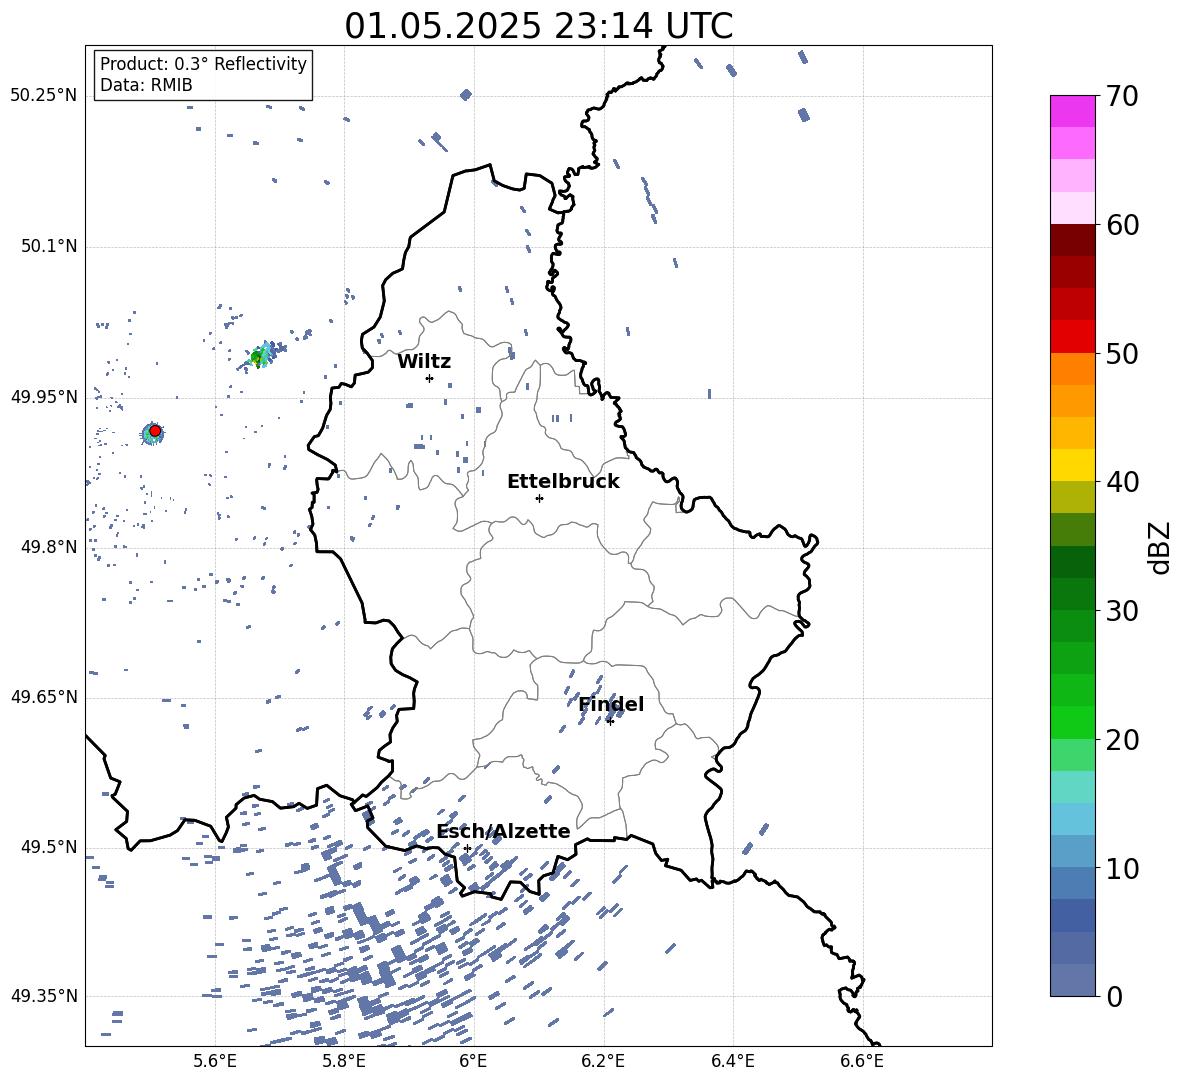
Task: Click the dBZ colorbar axis label
Action: click(1161, 547)
